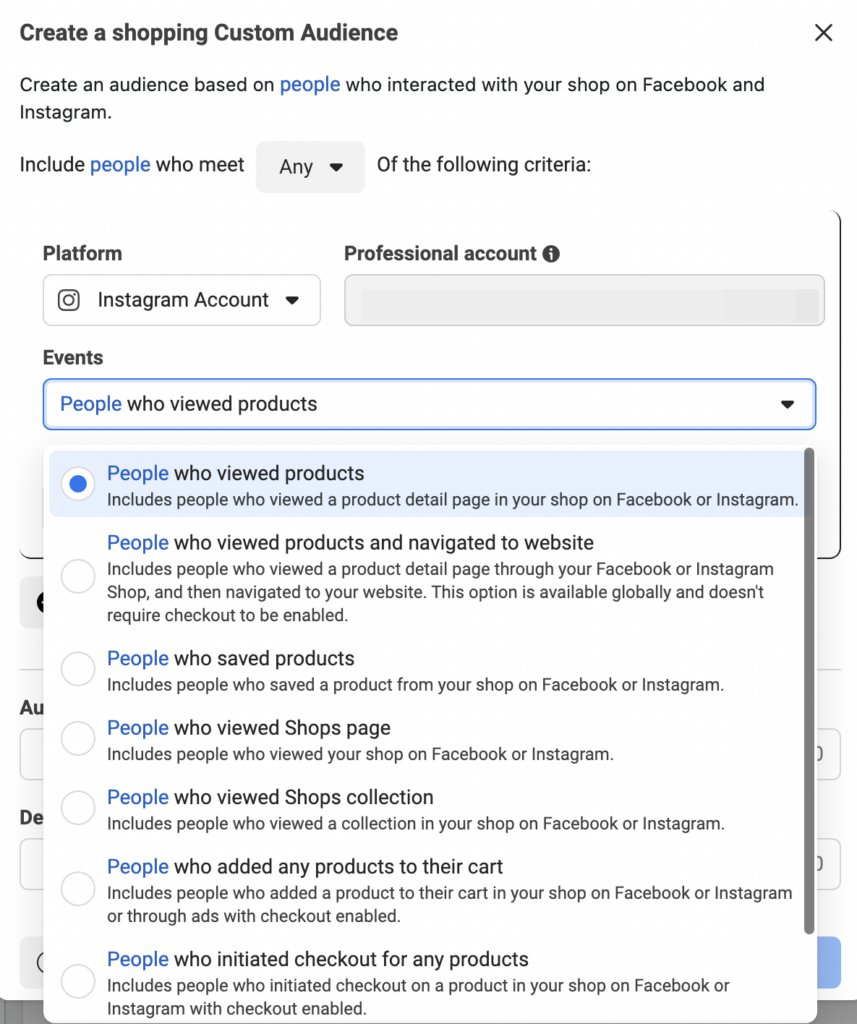Image resolution: width=857 pixels, height=1024 pixels.
Task: Pick People who viewed Shops page option
Action: (x=78, y=739)
